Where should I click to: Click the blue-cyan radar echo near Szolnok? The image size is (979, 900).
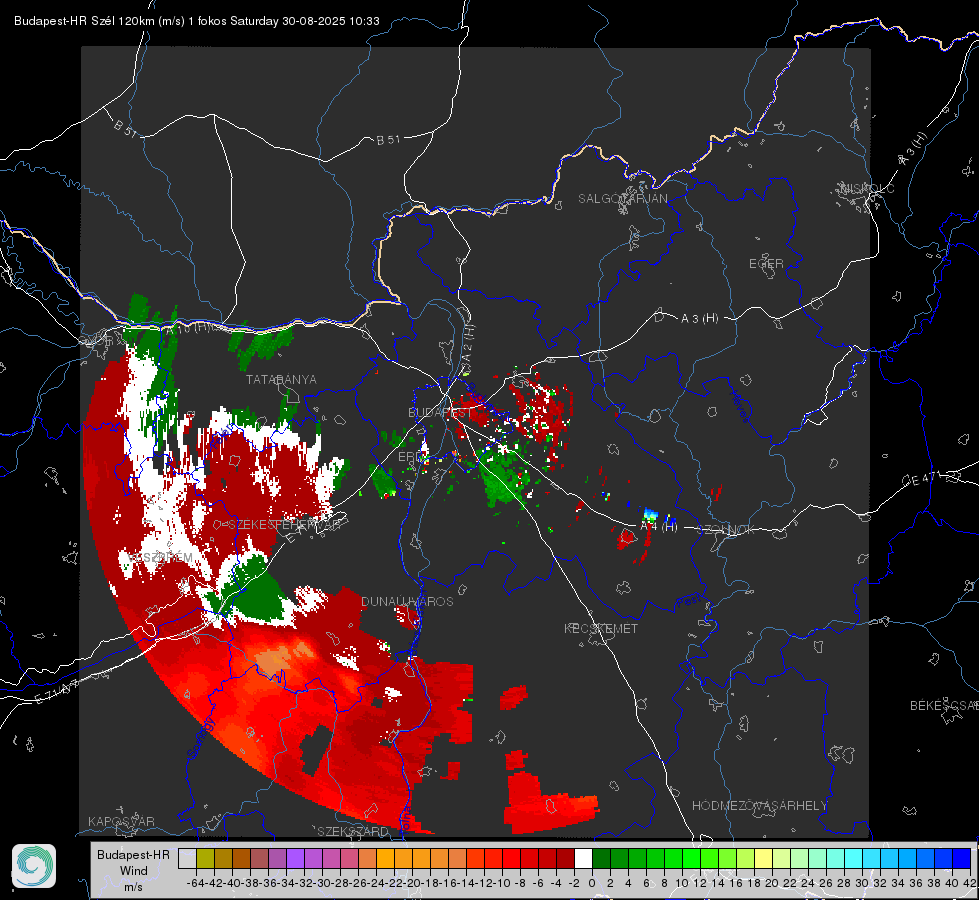point(650,515)
